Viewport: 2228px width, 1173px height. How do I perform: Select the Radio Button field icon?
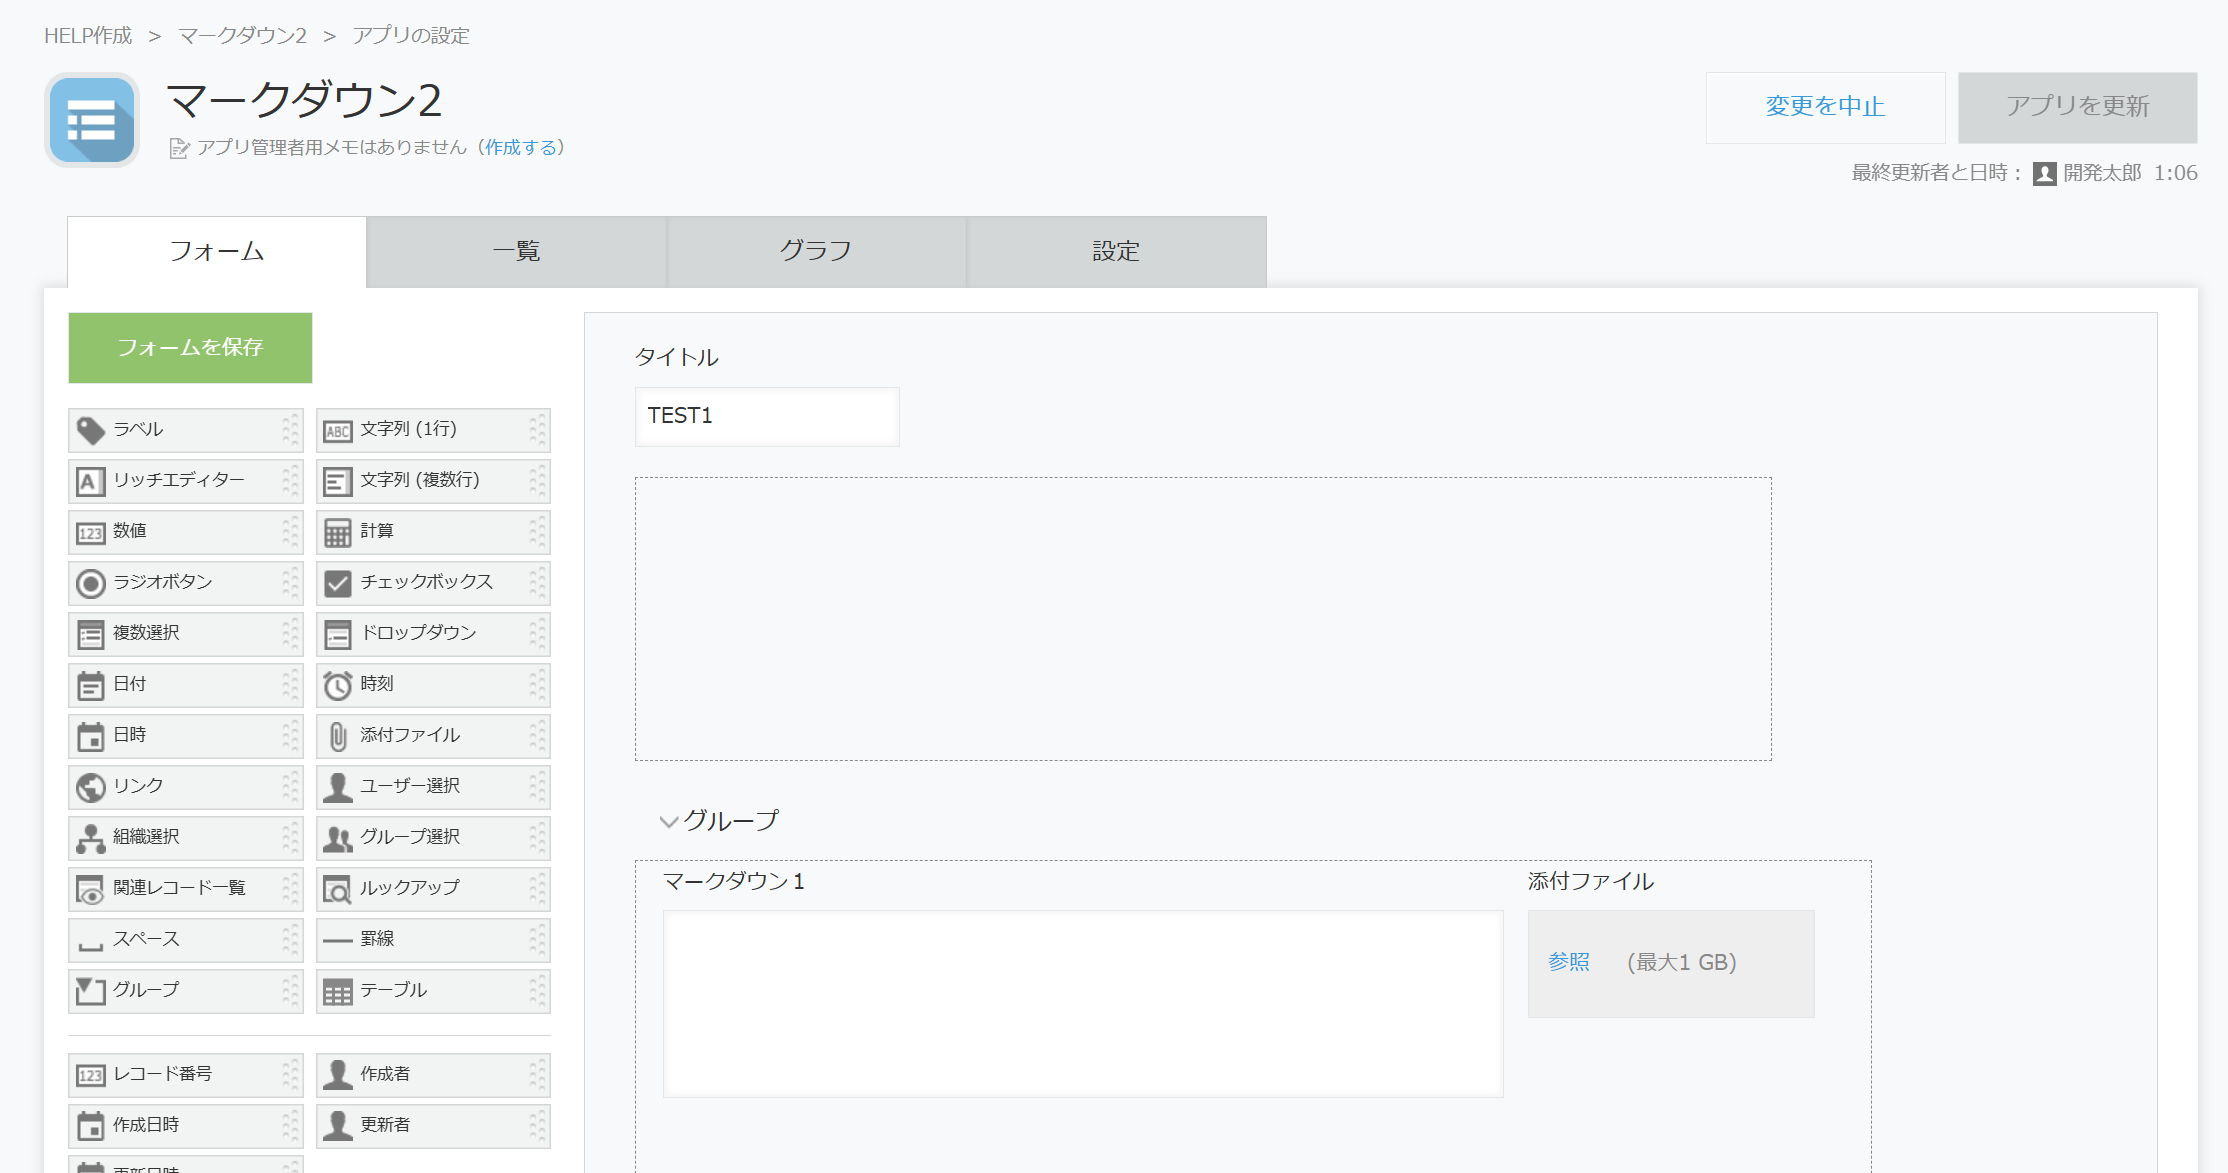pos(90,584)
